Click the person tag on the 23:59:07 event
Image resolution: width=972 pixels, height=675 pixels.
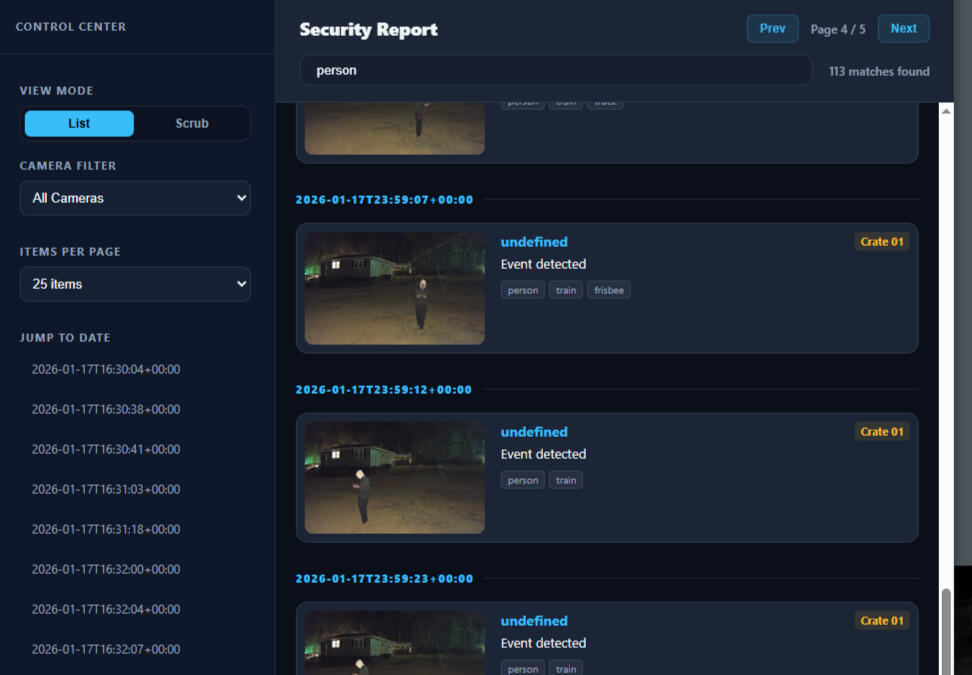pyautogui.click(x=523, y=291)
